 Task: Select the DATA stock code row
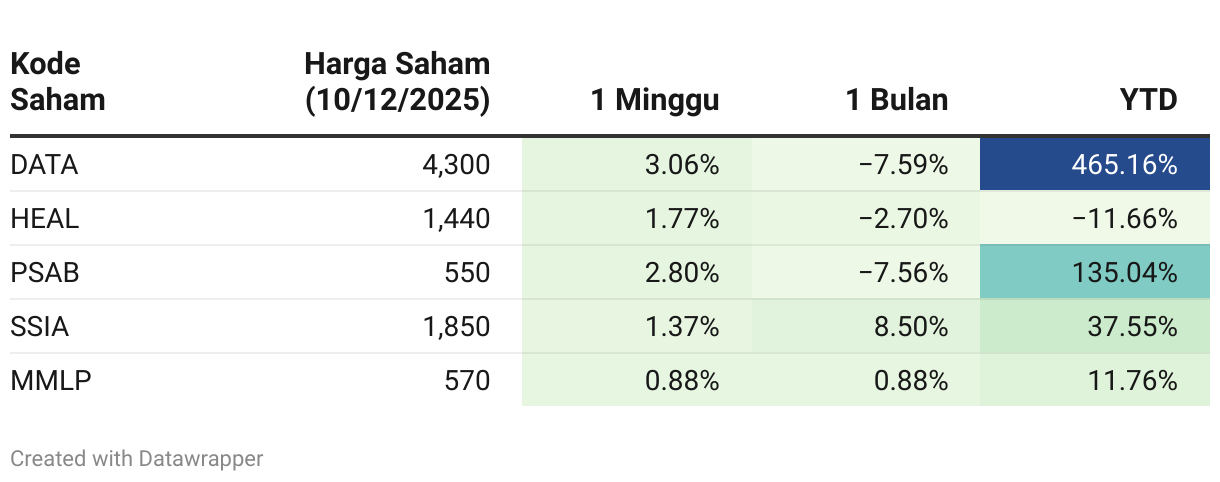click(44, 165)
